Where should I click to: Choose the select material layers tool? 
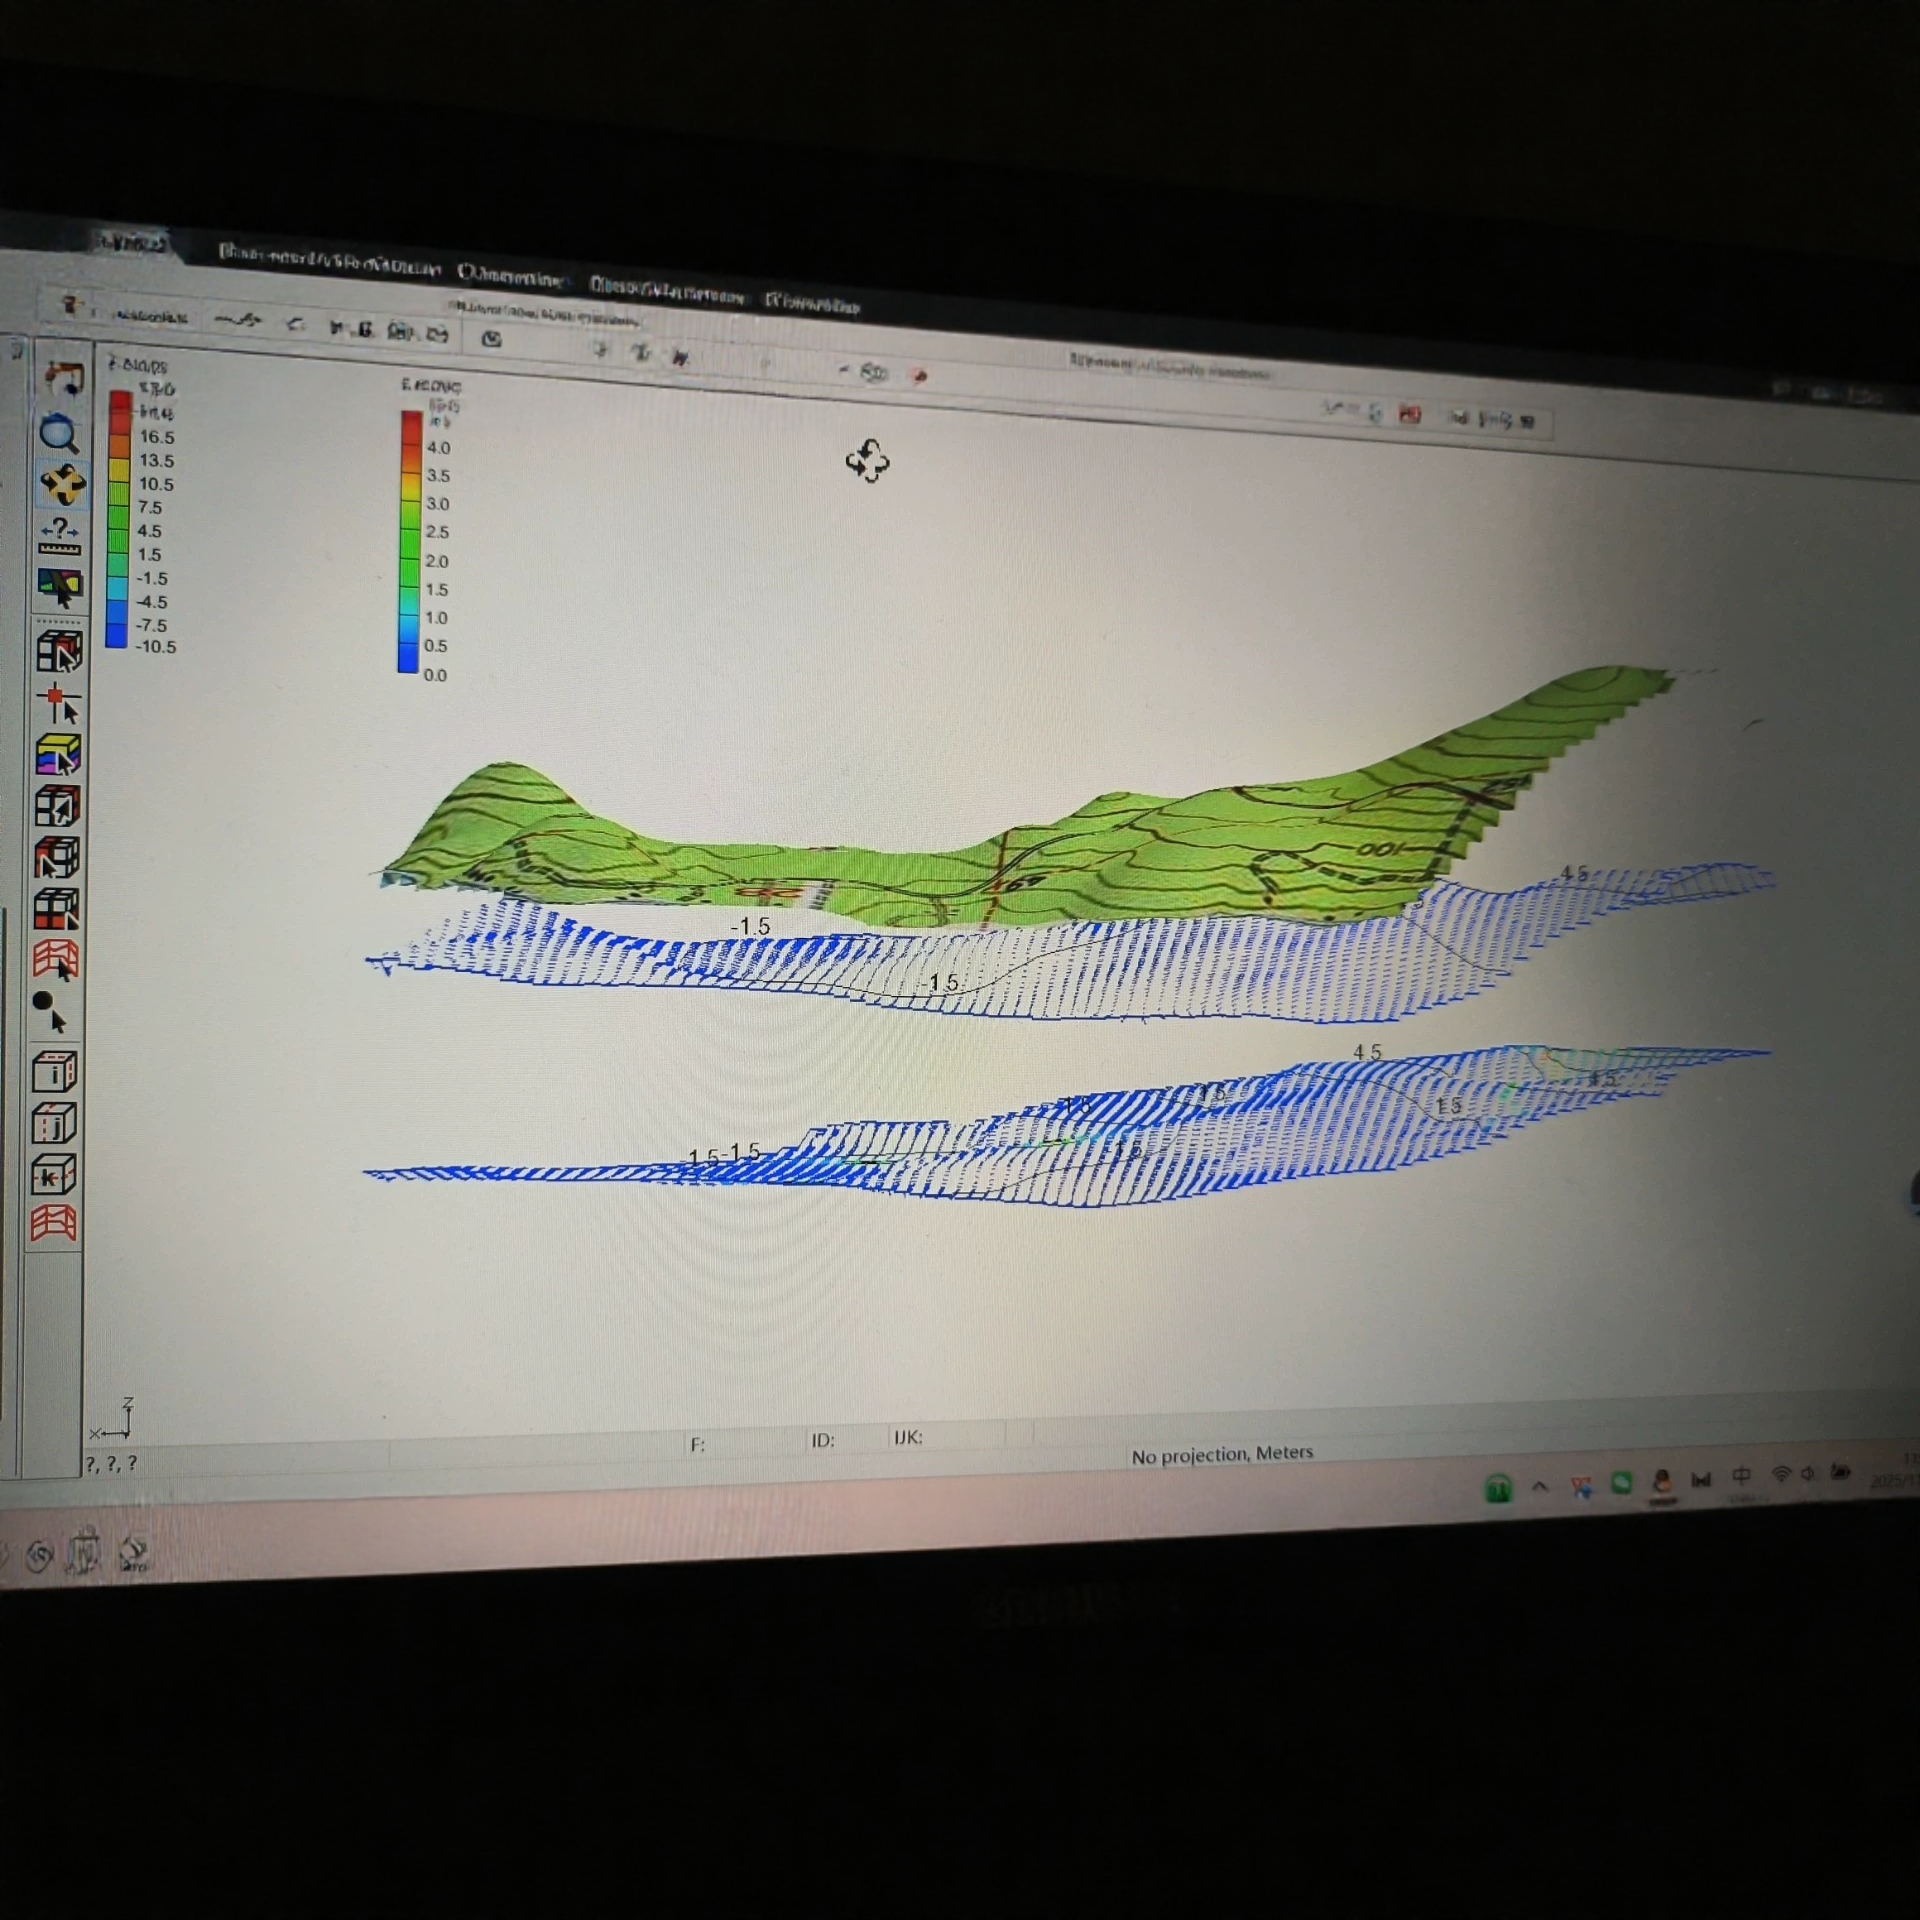[58, 755]
